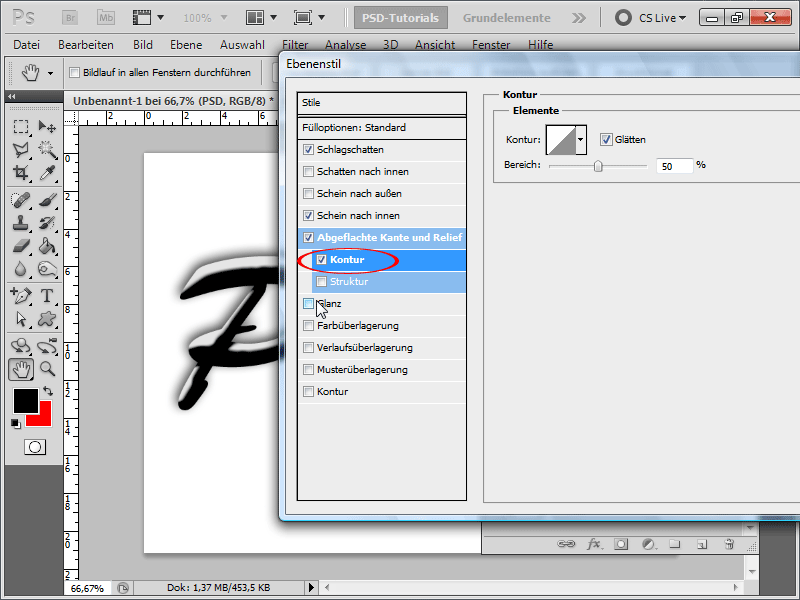The image size is (800, 600).
Task: Select the 3D Camera Orbit tool
Action: tap(47, 346)
